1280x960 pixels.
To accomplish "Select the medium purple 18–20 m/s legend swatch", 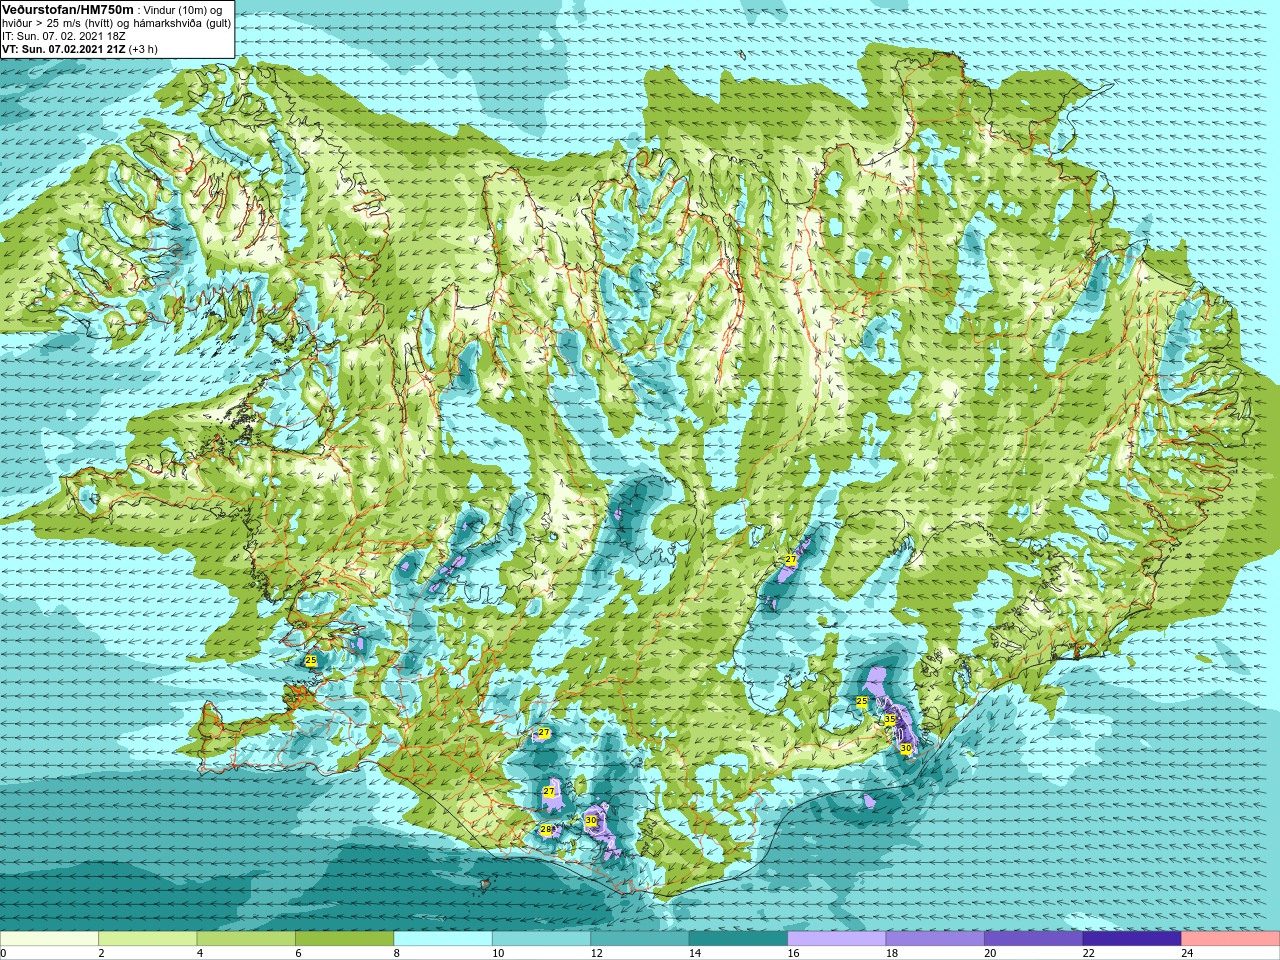I will tap(935, 939).
